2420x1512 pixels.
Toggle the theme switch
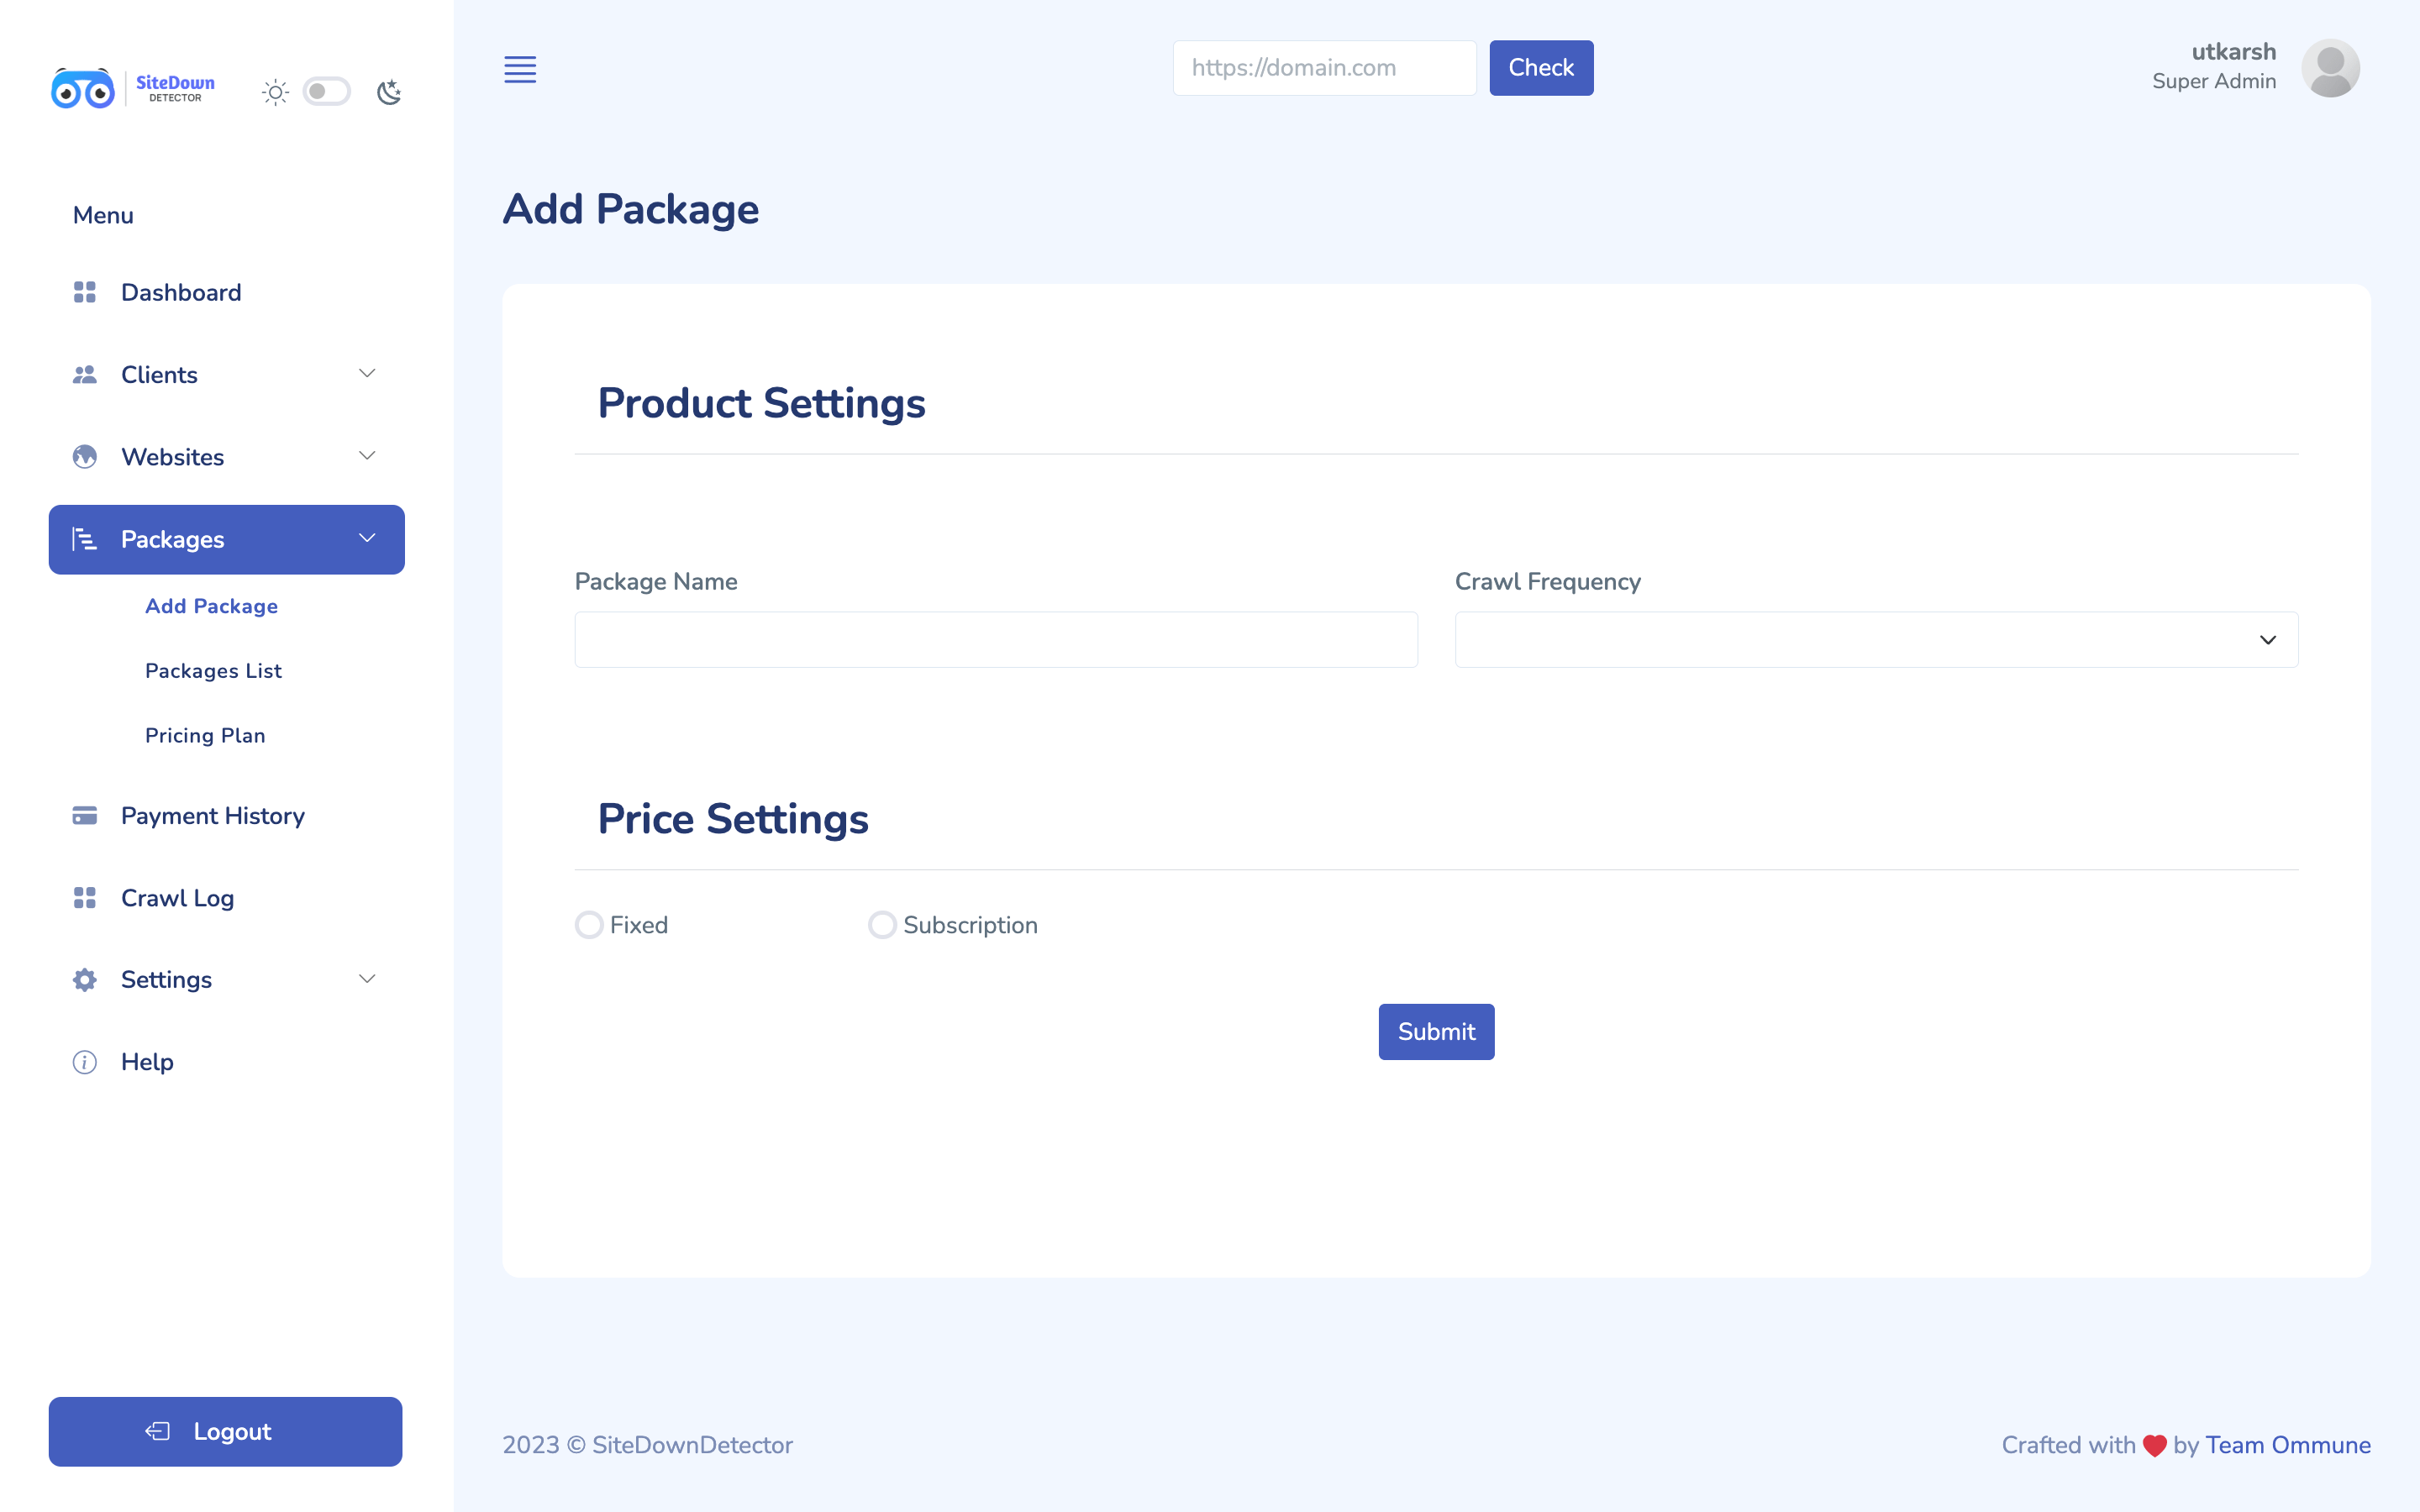click(326, 91)
